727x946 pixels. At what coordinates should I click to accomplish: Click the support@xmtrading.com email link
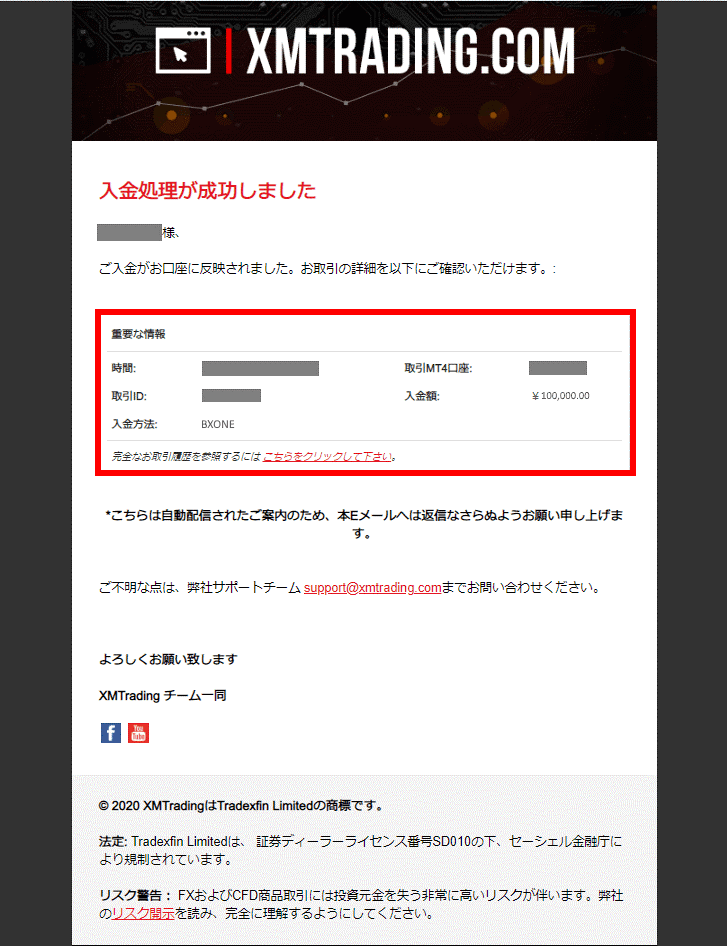pos(372,588)
